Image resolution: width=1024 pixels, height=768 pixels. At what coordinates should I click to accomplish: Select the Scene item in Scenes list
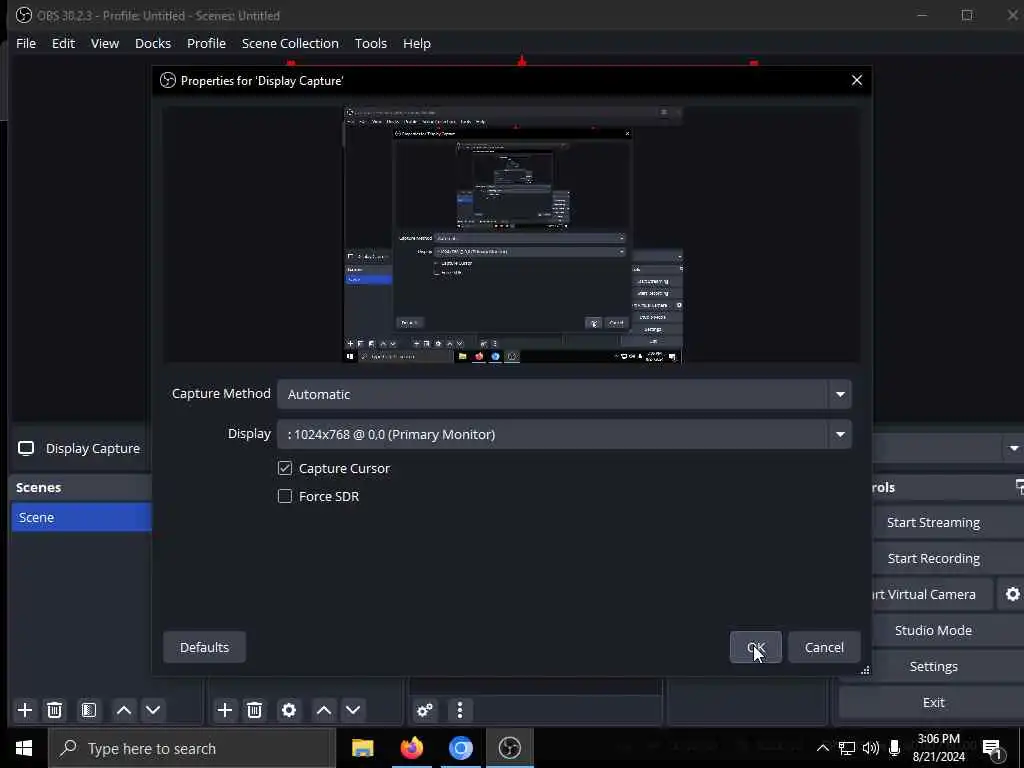[82, 517]
